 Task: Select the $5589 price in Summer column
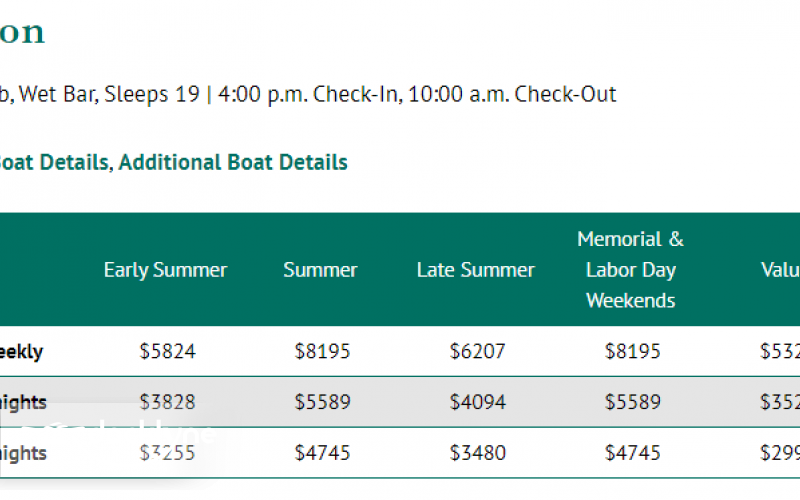coord(322,403)
